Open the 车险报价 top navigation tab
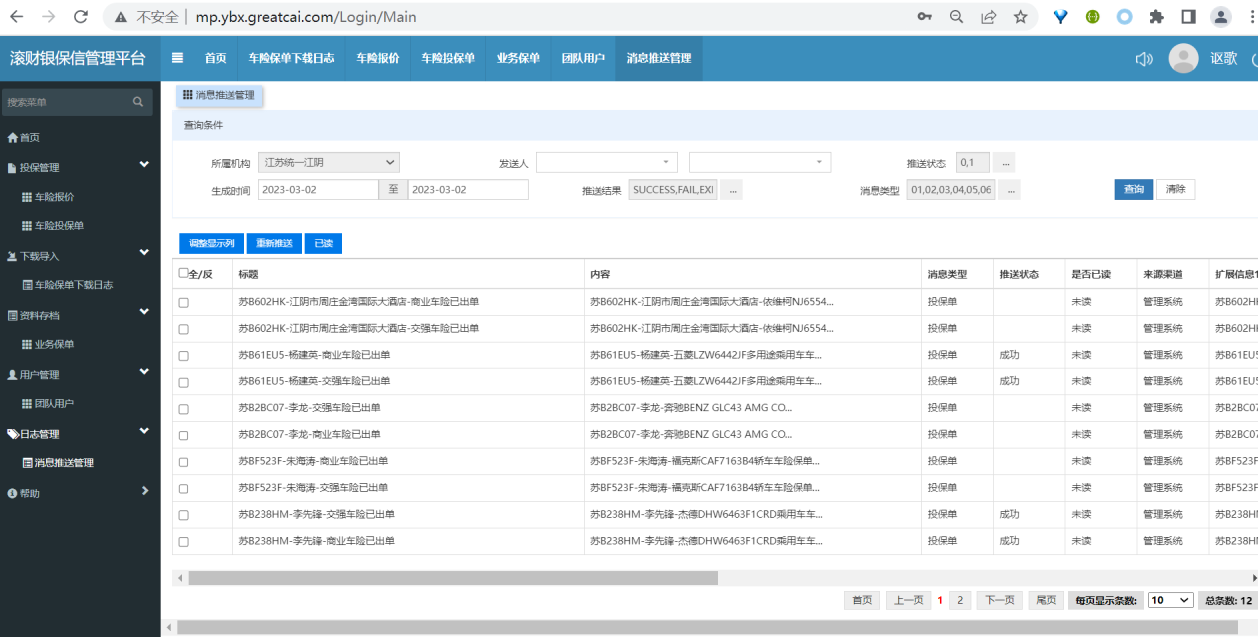 pyautogui.click(x=377, y=59)
